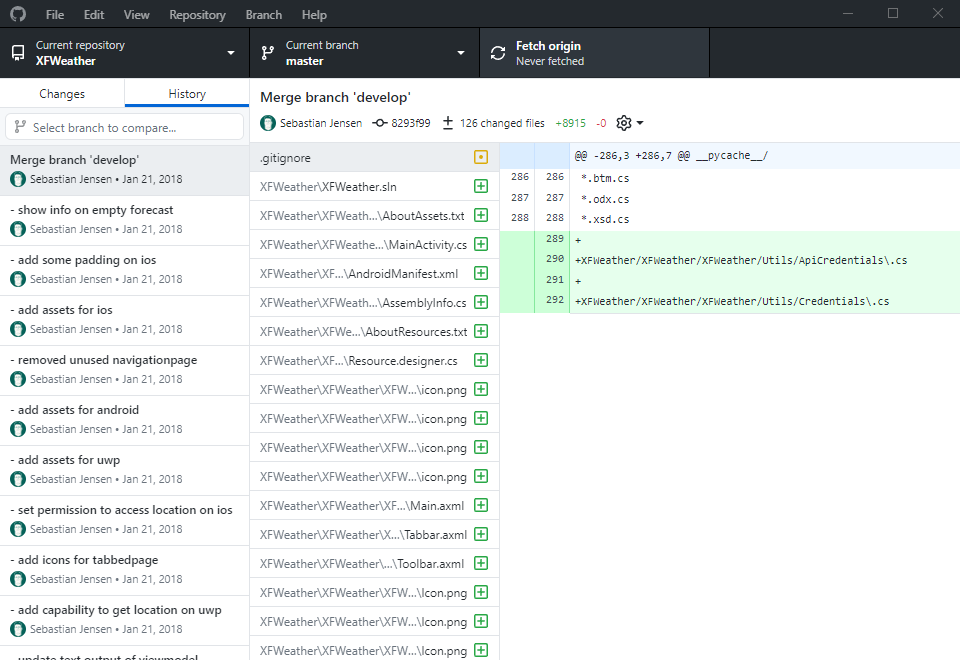Open dropdown arrow next to settings gear
This screenshot has height=660, width=960.
(x=640, y=123)
